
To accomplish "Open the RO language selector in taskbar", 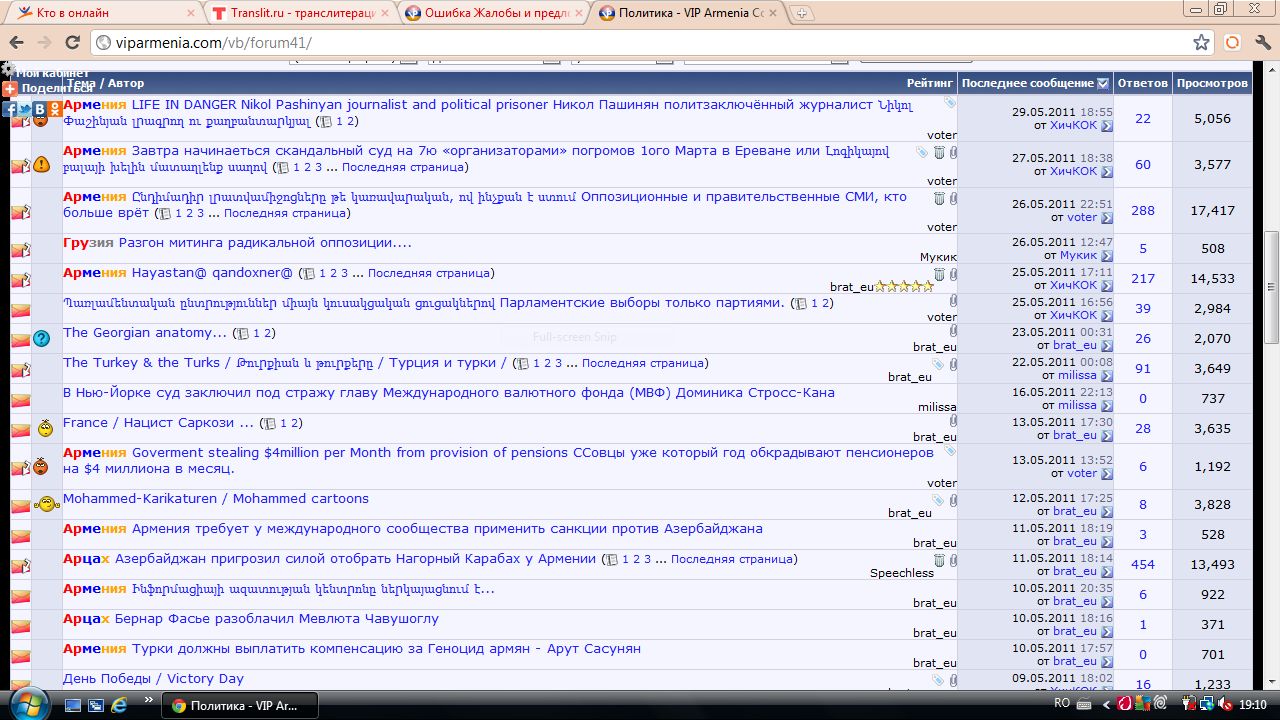I will pyautogui.click(x=1062, y=704).
